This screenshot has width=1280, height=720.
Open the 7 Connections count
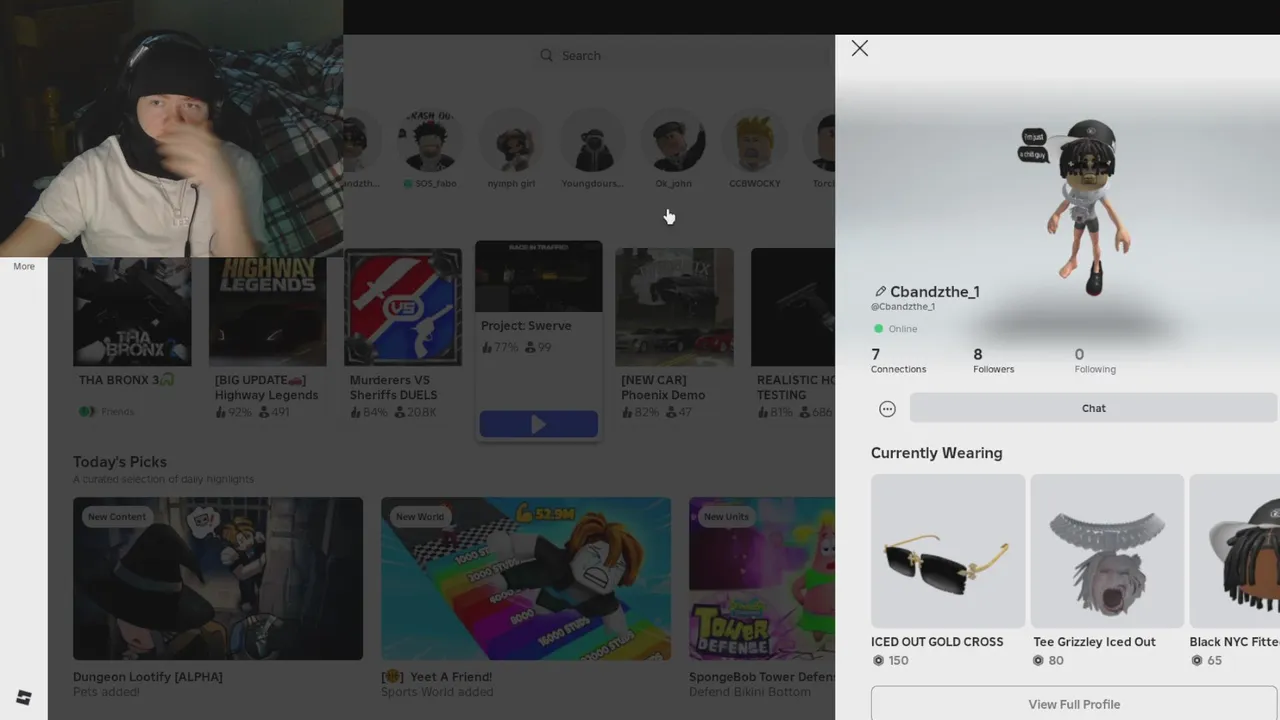(x=898, y=361)
